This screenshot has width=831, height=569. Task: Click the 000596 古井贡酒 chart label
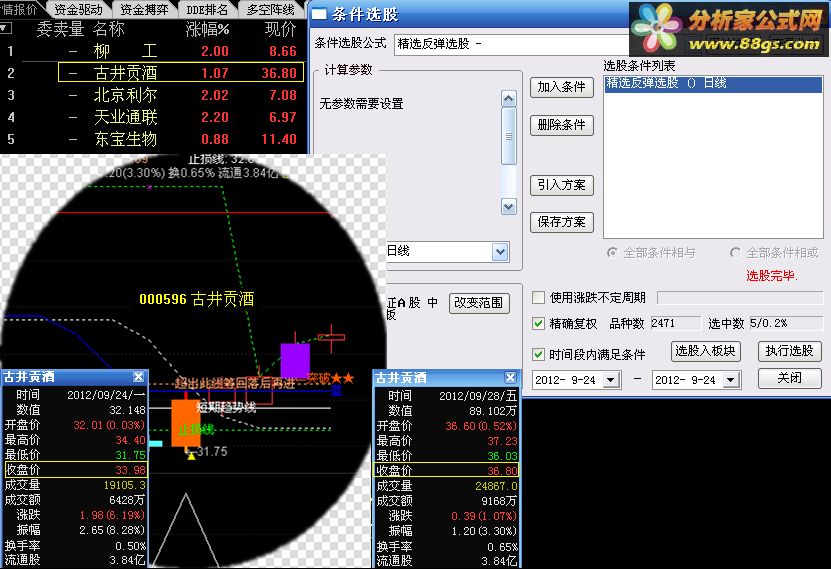197,299
